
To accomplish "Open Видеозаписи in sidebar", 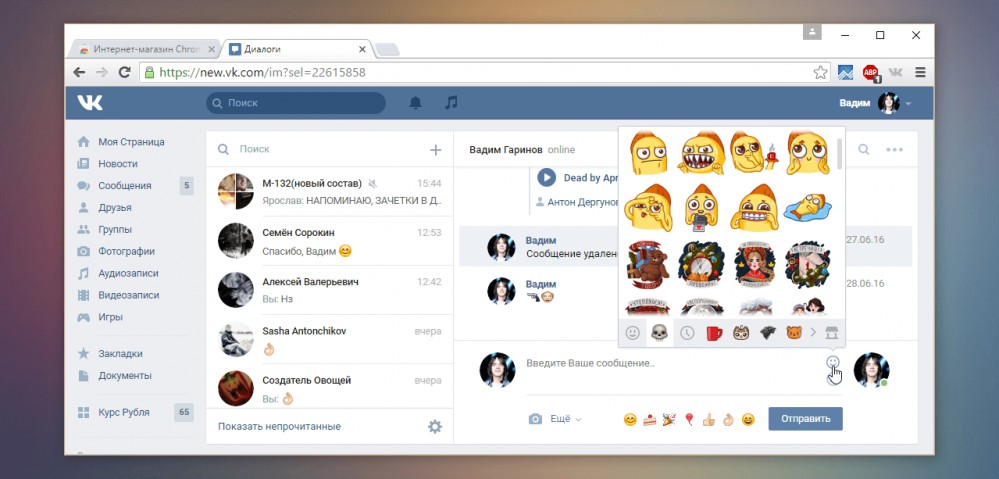I will point(129,296).
